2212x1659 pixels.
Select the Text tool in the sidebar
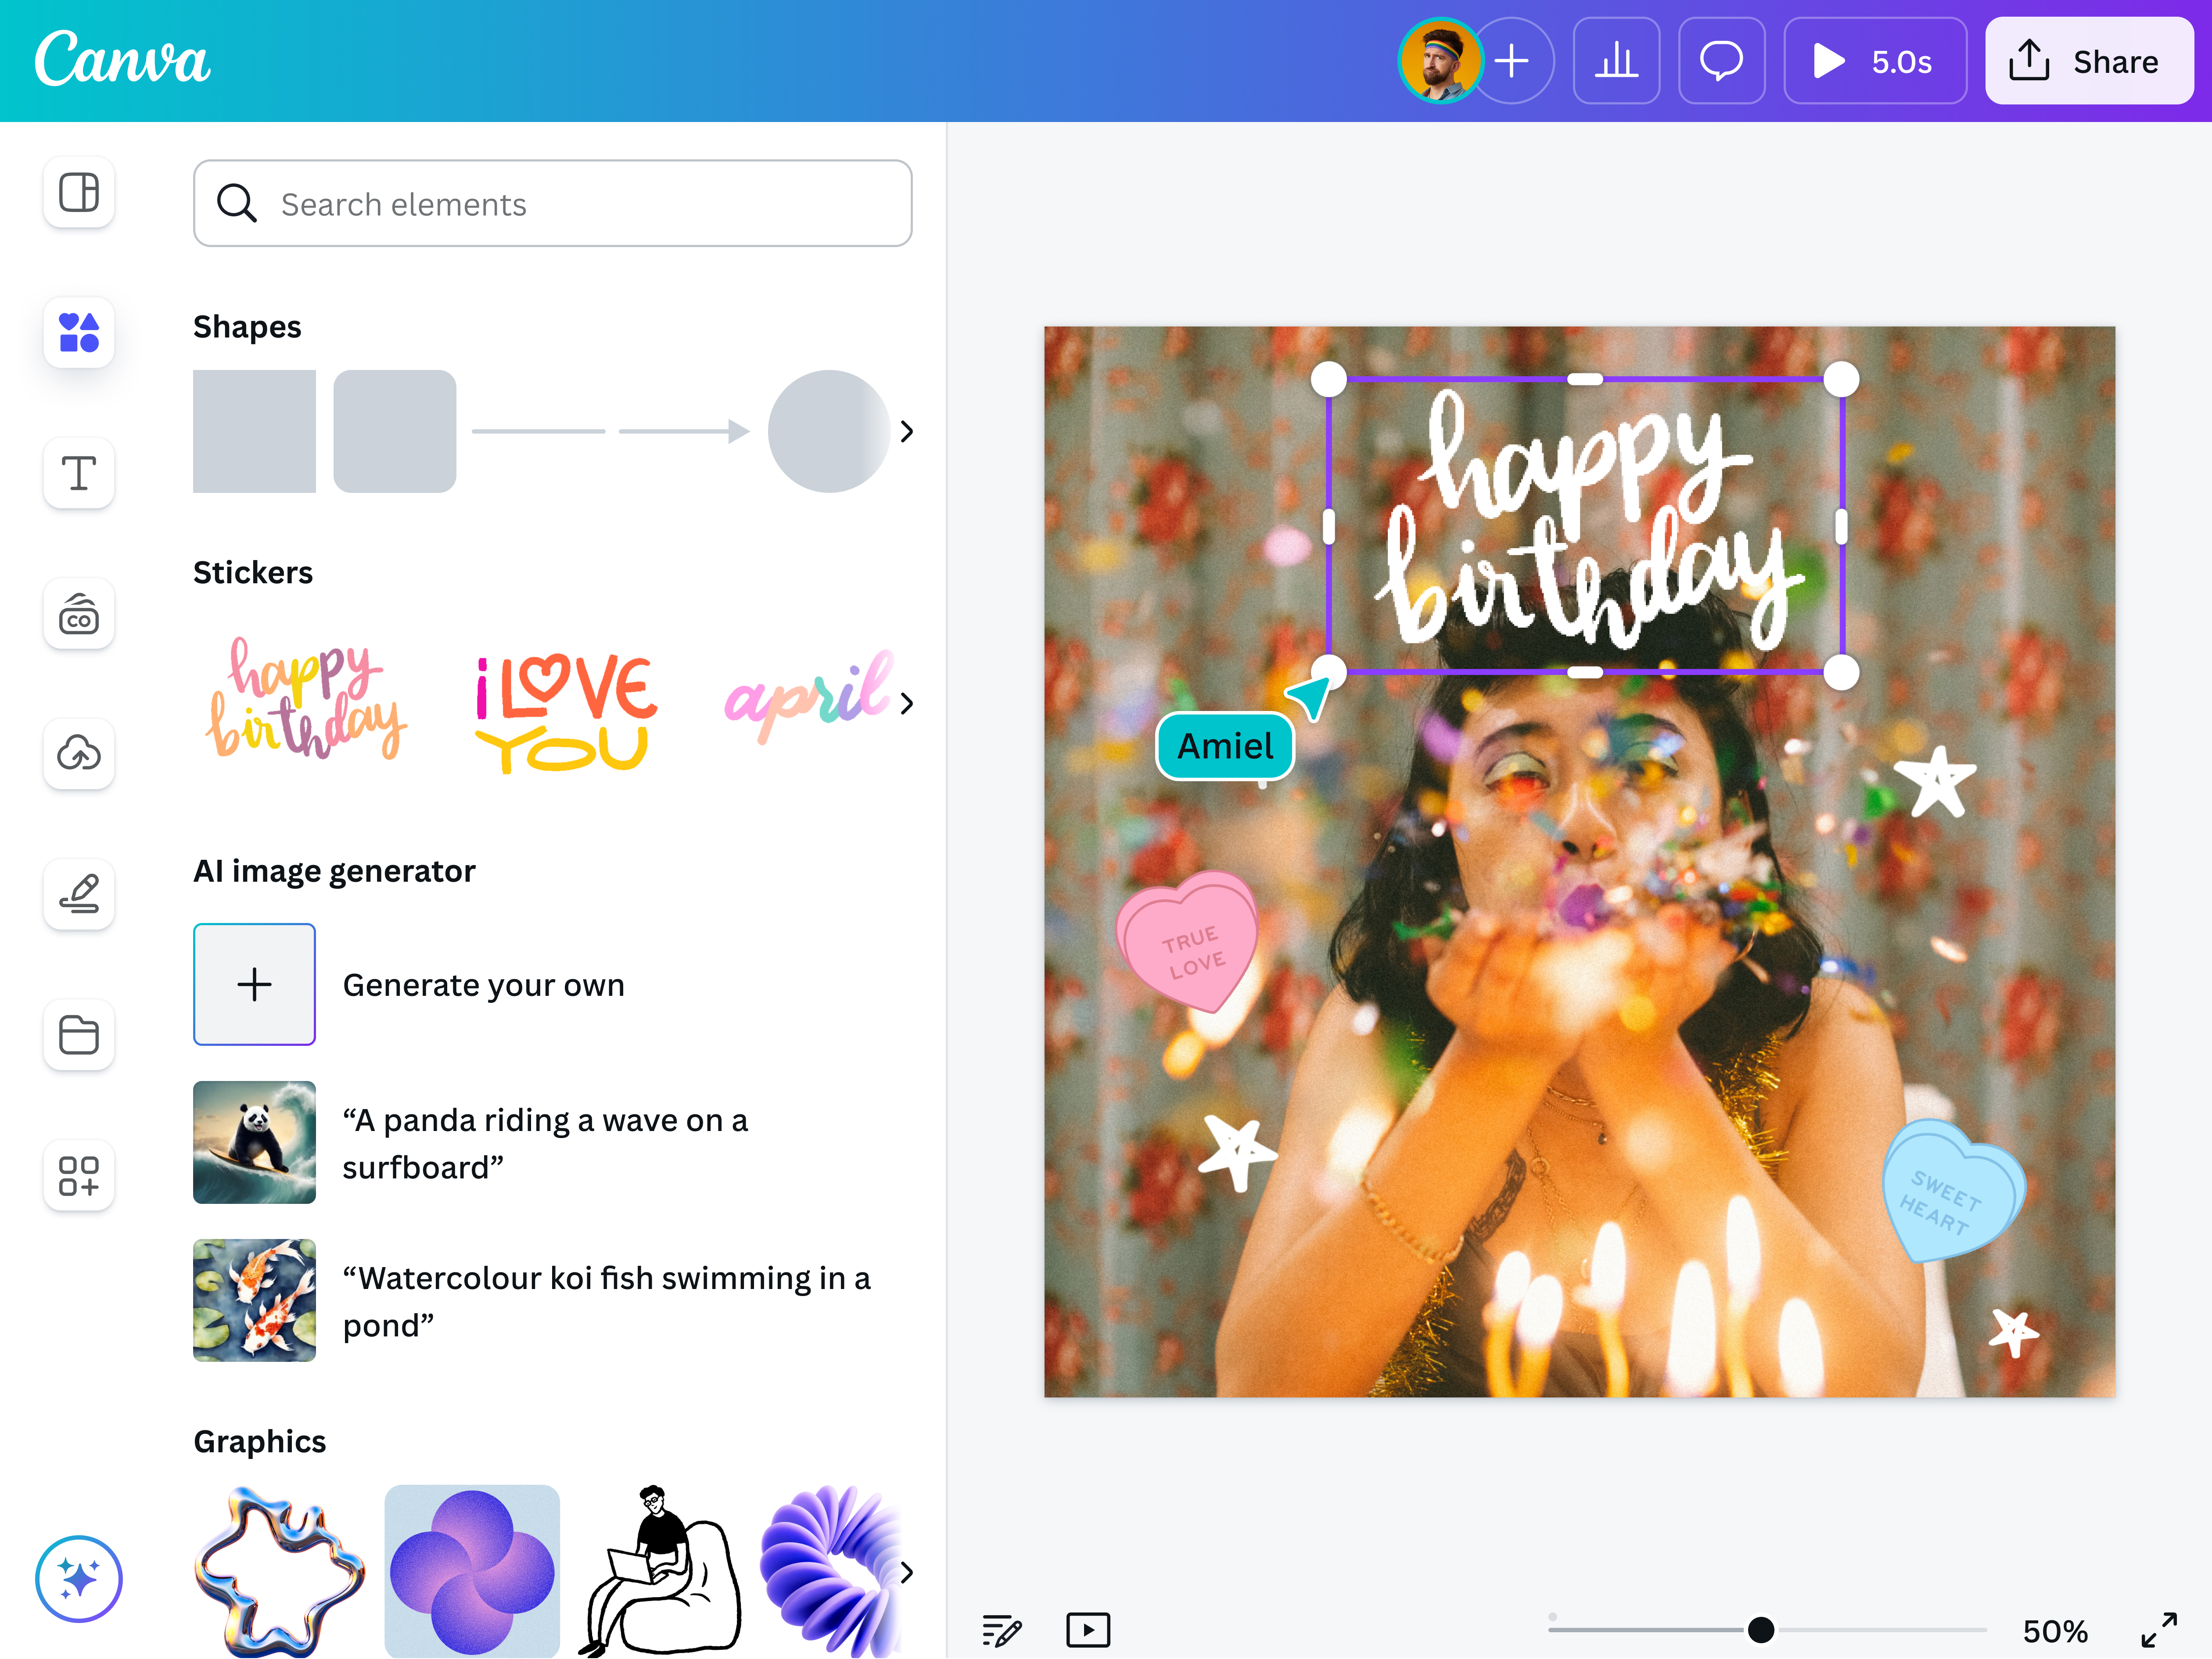tap(78, 473)
